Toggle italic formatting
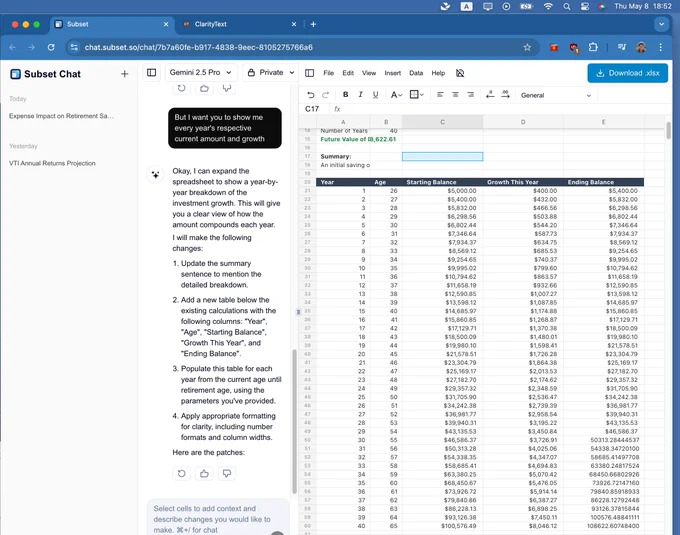This screenshot has width=680, height=535. pos(360,95)
